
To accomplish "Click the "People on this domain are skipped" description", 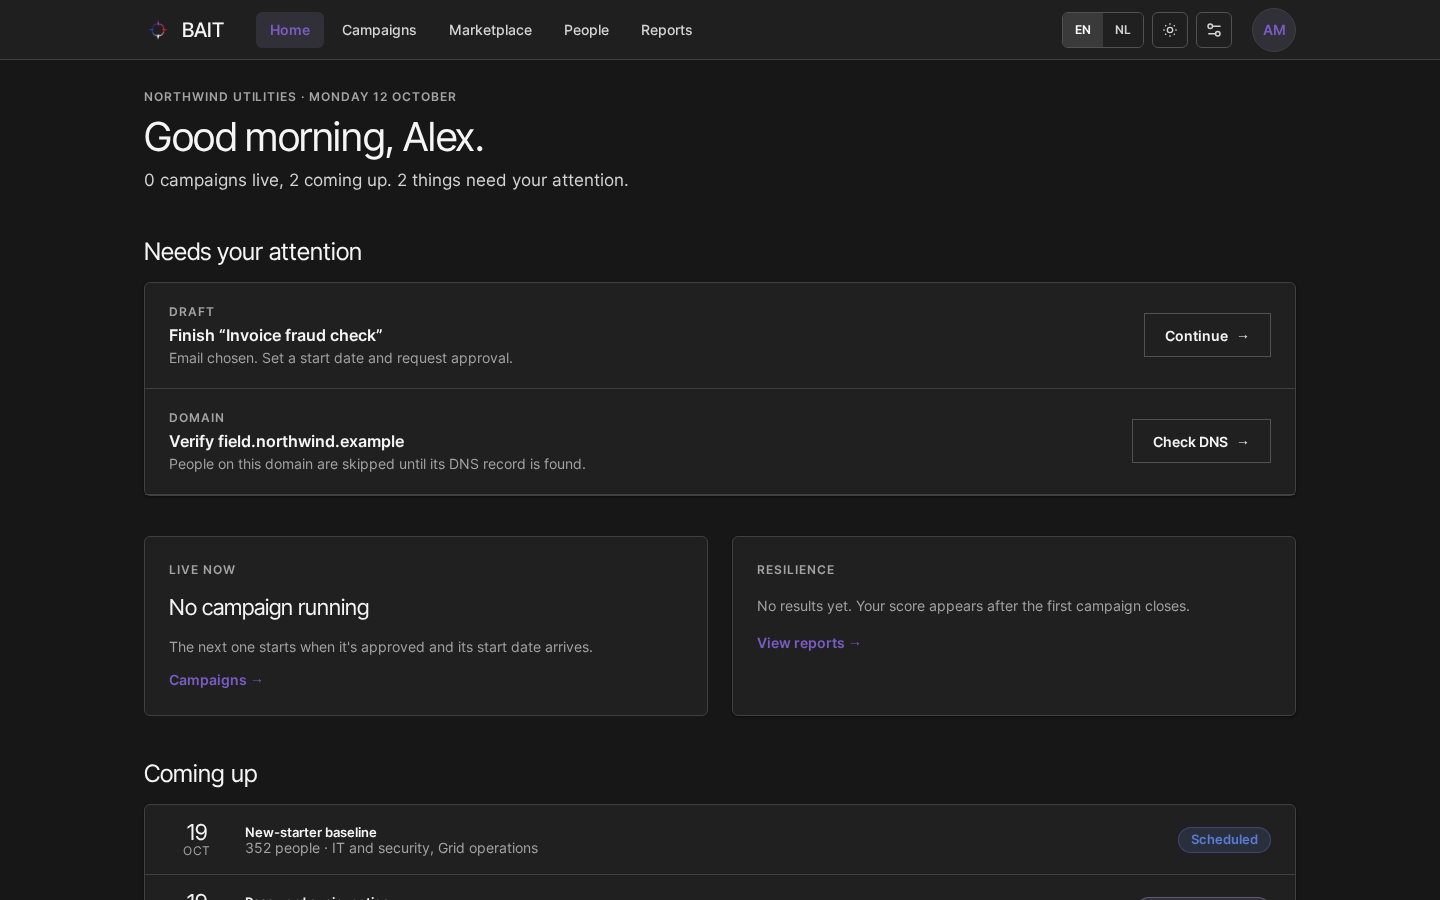I will point(377,464).
